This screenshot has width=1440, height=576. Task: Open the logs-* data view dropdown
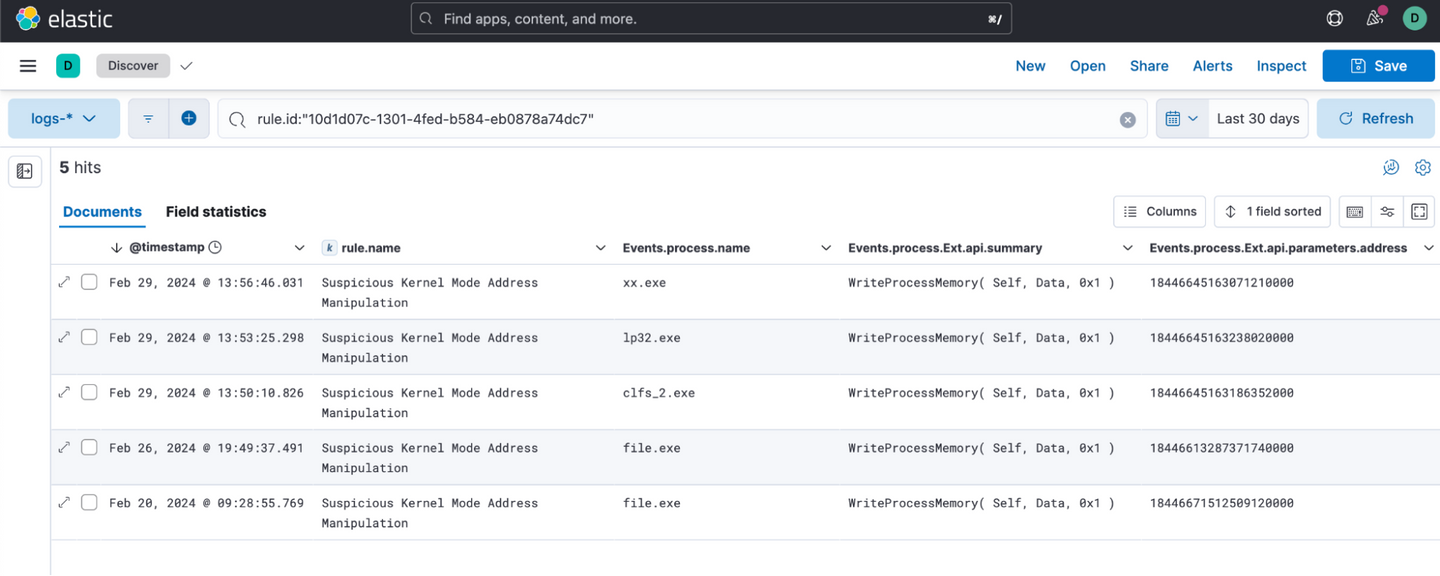(x=64, y=118)
